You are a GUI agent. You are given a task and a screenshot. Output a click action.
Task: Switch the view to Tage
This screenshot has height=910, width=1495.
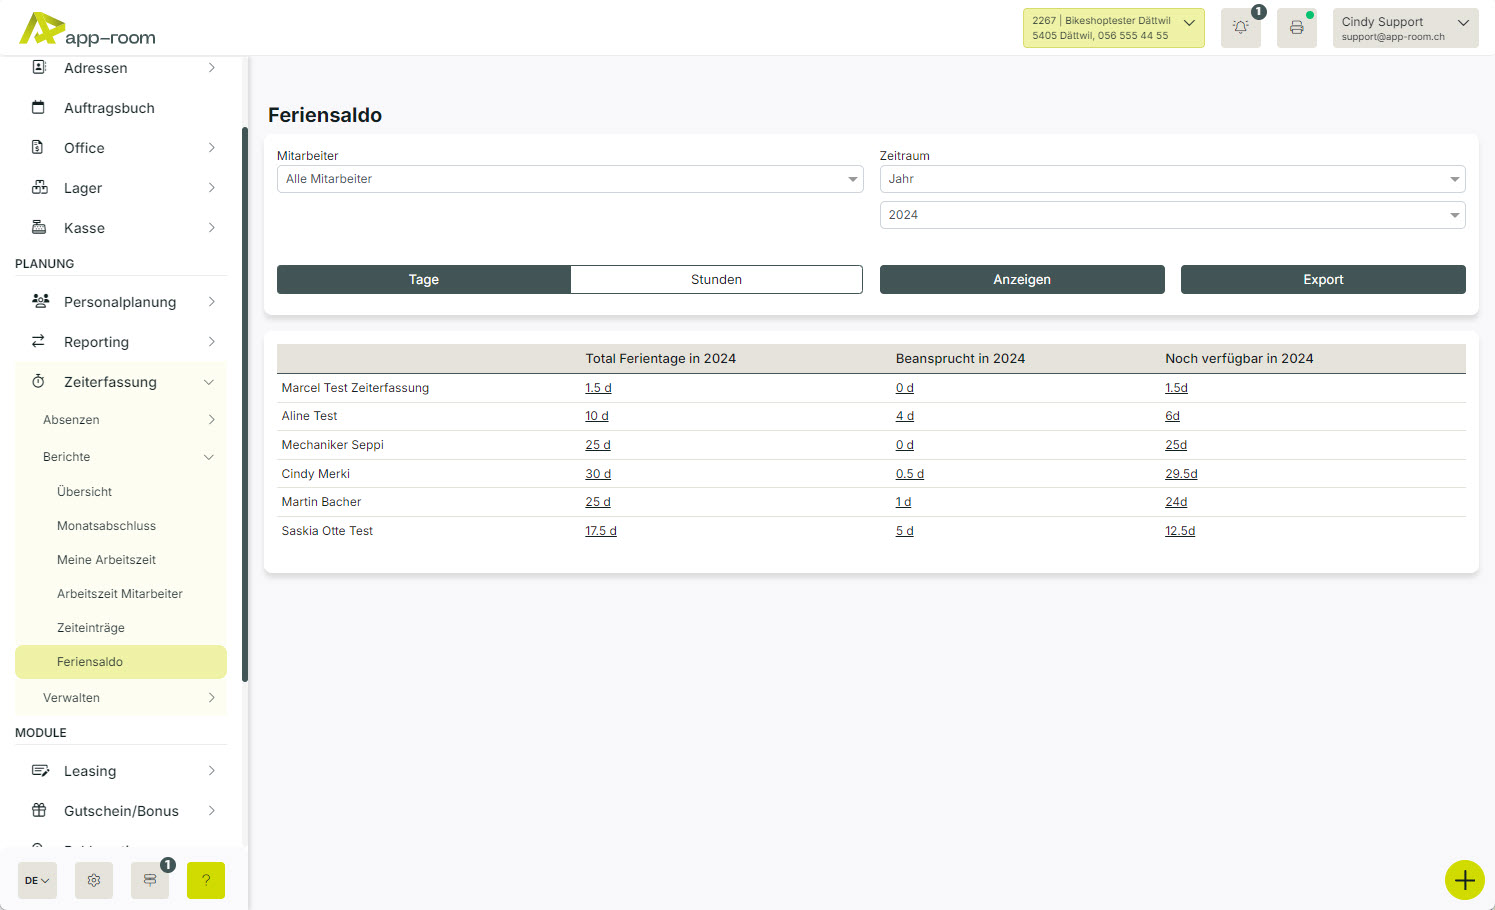423,280
